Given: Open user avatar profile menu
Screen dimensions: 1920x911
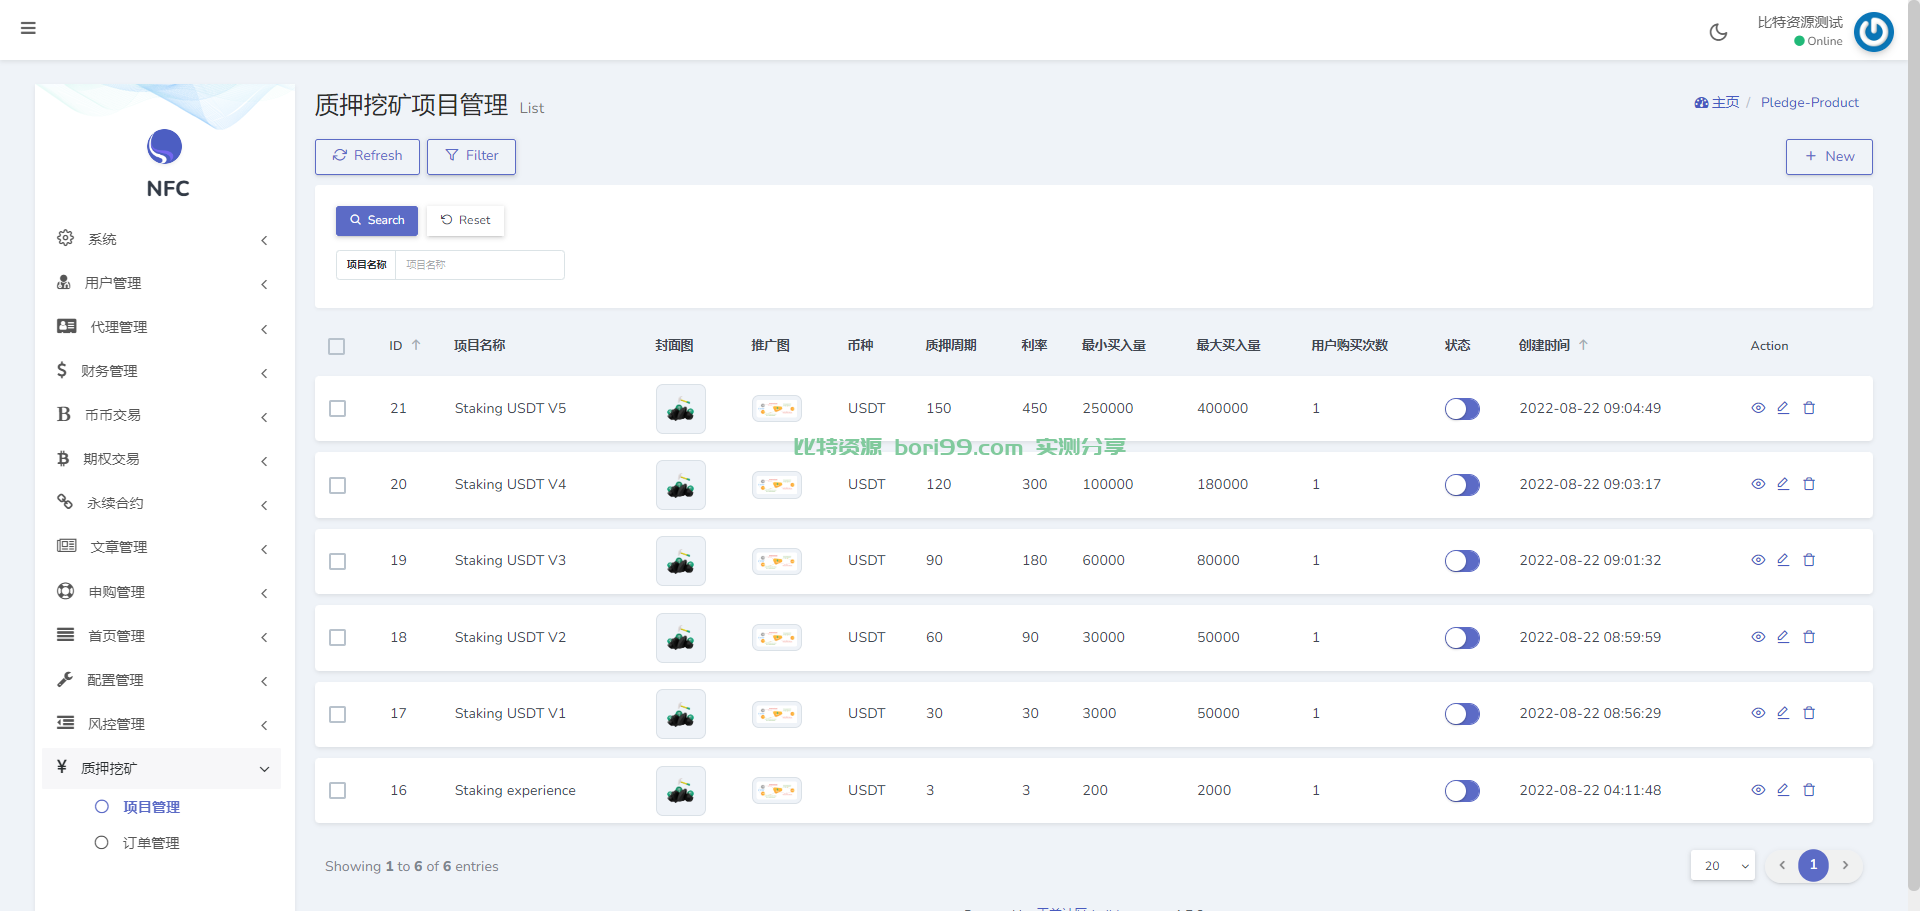Looking at the screenshot, I should click(x=1873, y=32).
